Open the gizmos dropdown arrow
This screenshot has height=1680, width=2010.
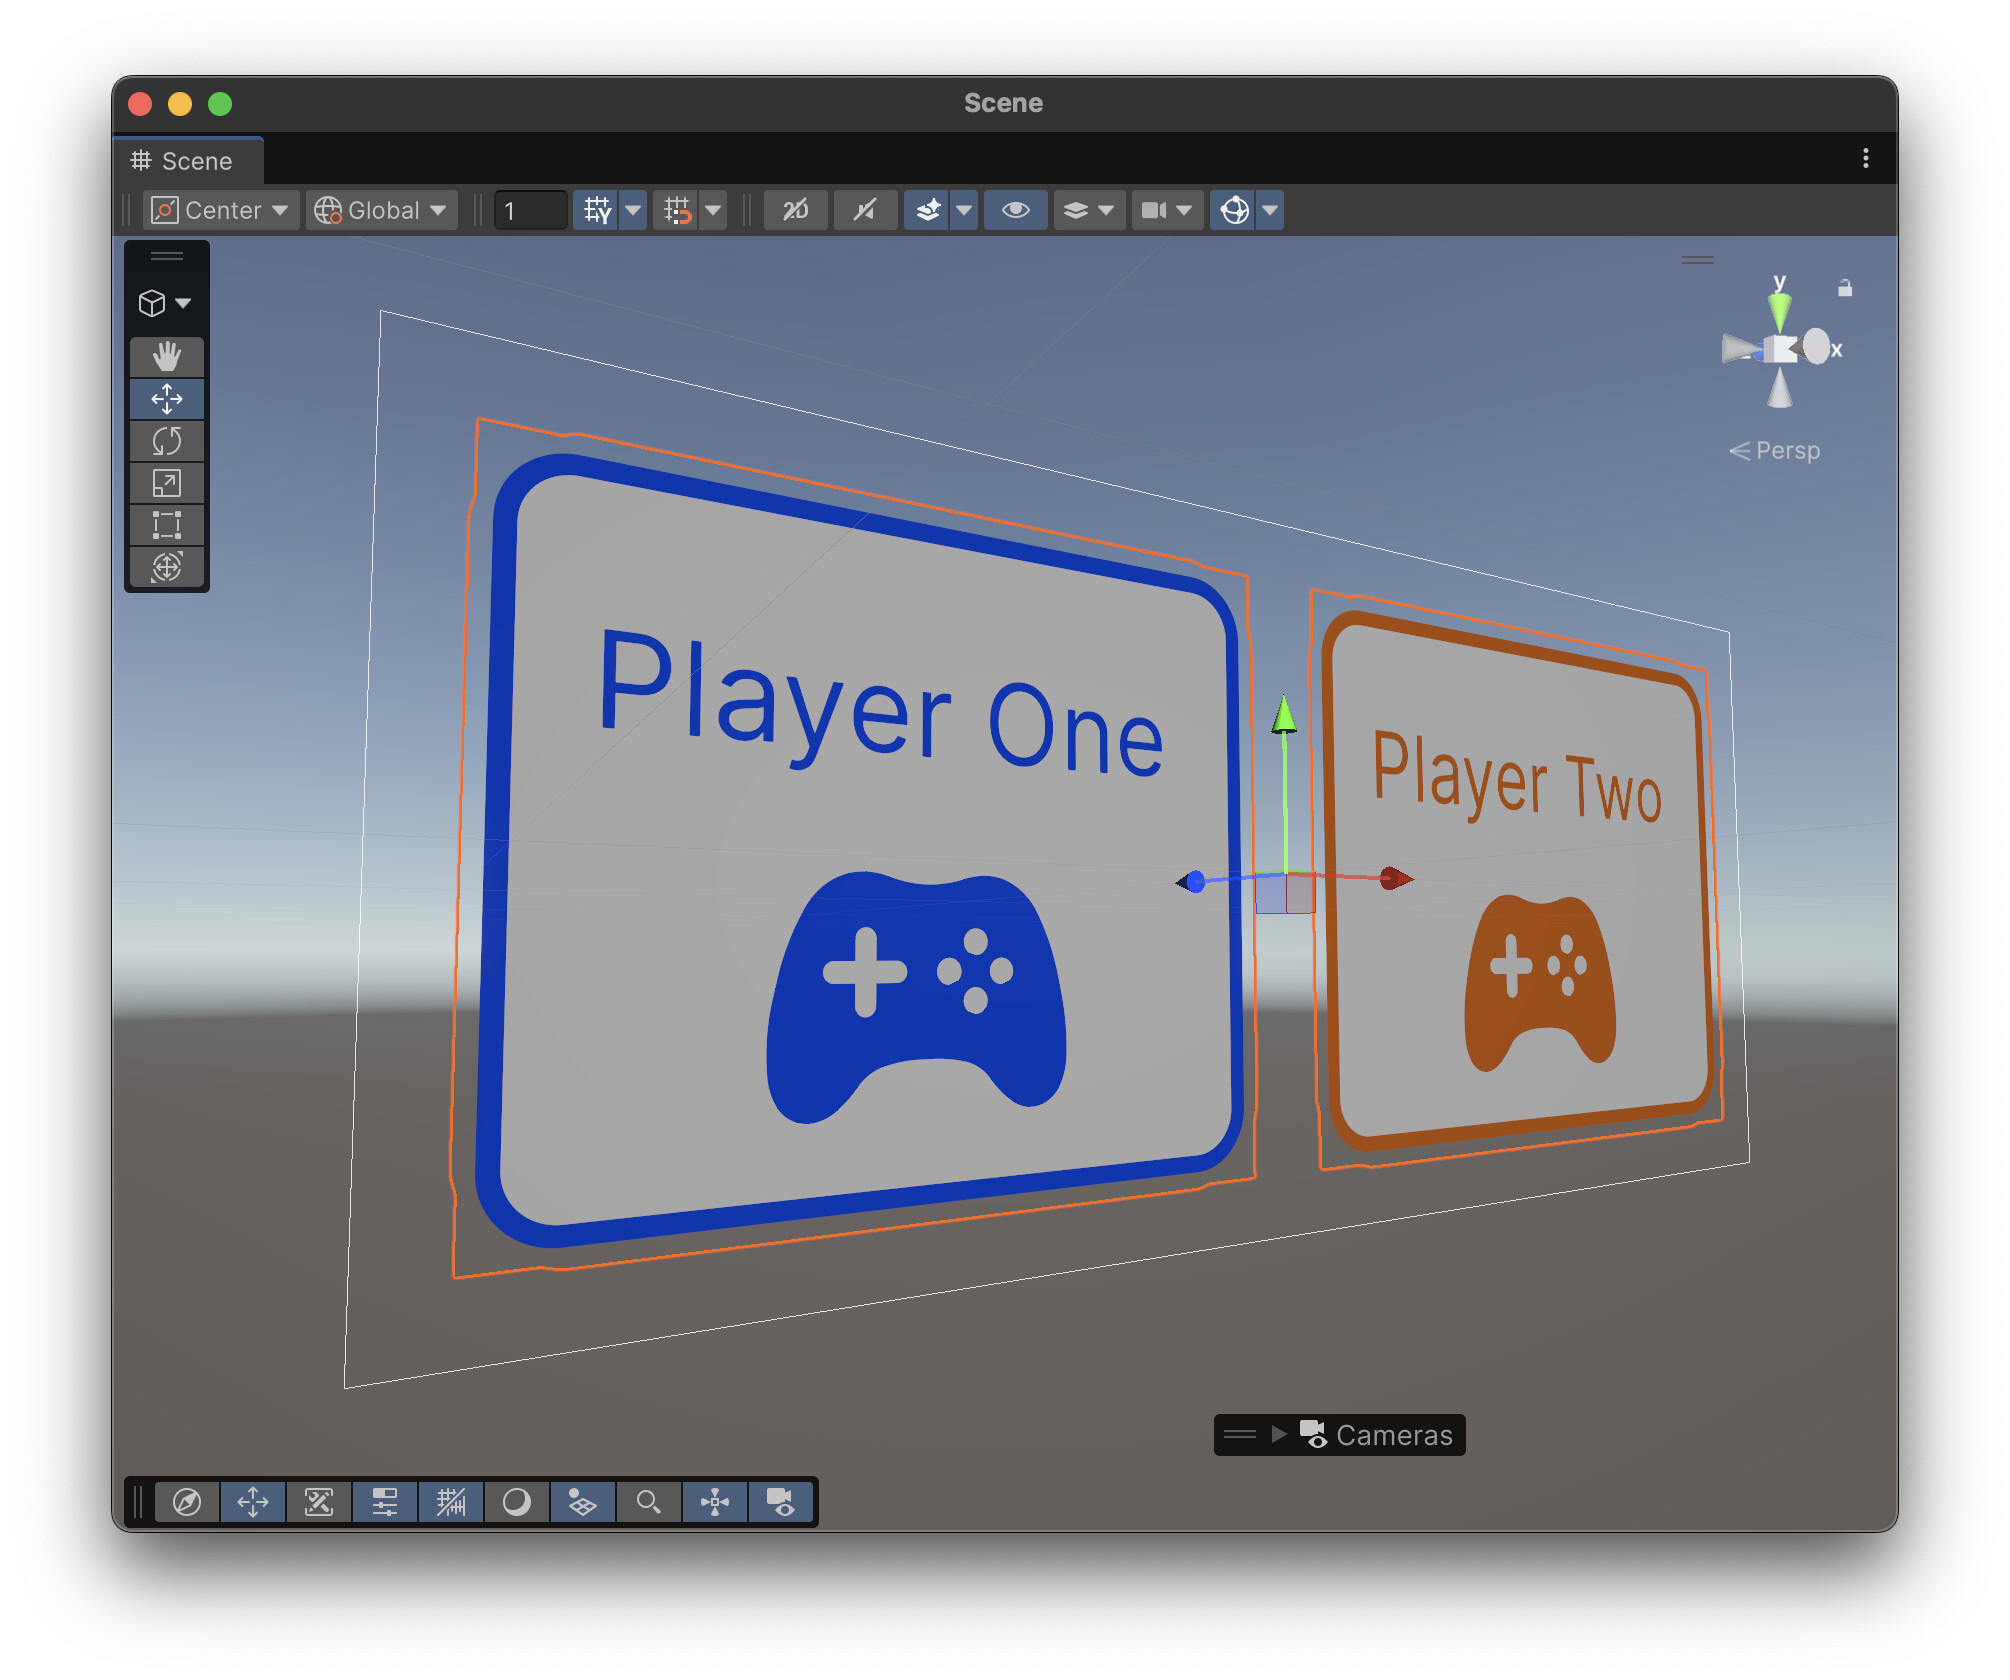[1269, 210]
